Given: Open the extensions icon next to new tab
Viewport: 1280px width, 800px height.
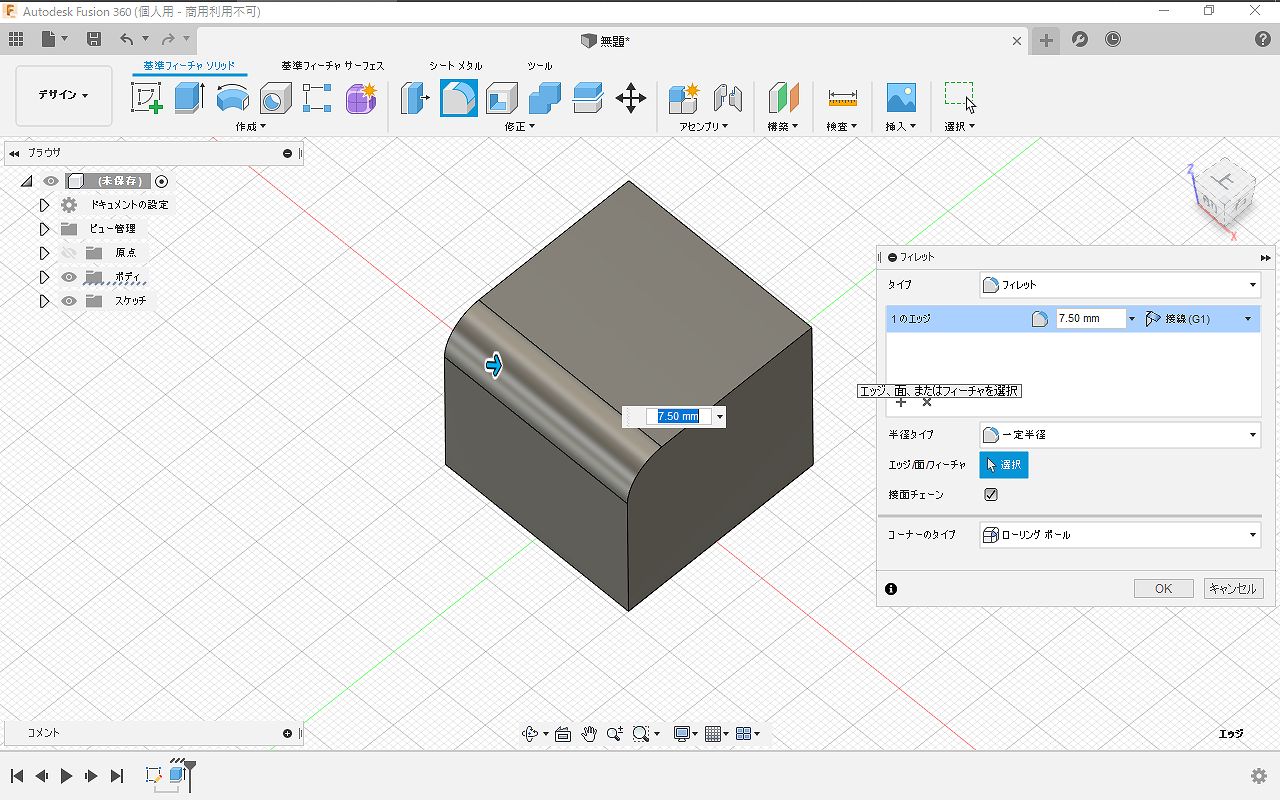Looking at the screenshot, I should tap(1079, 40).
